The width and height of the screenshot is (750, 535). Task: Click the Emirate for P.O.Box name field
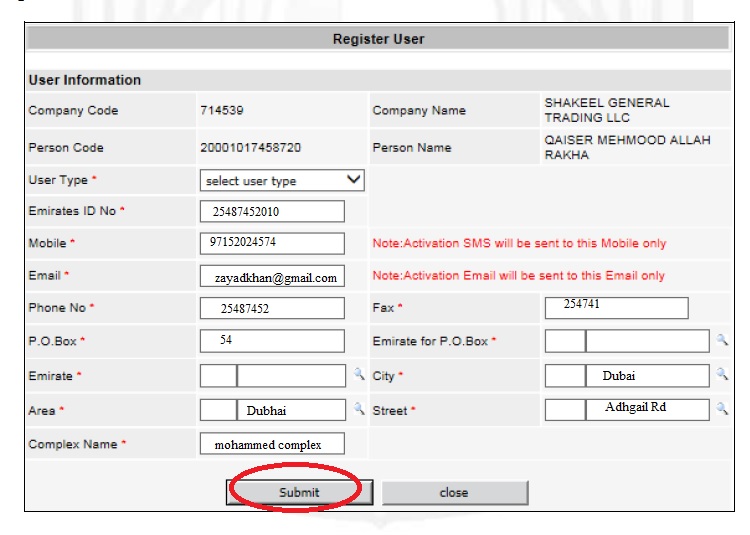click(x=647, y=341)
